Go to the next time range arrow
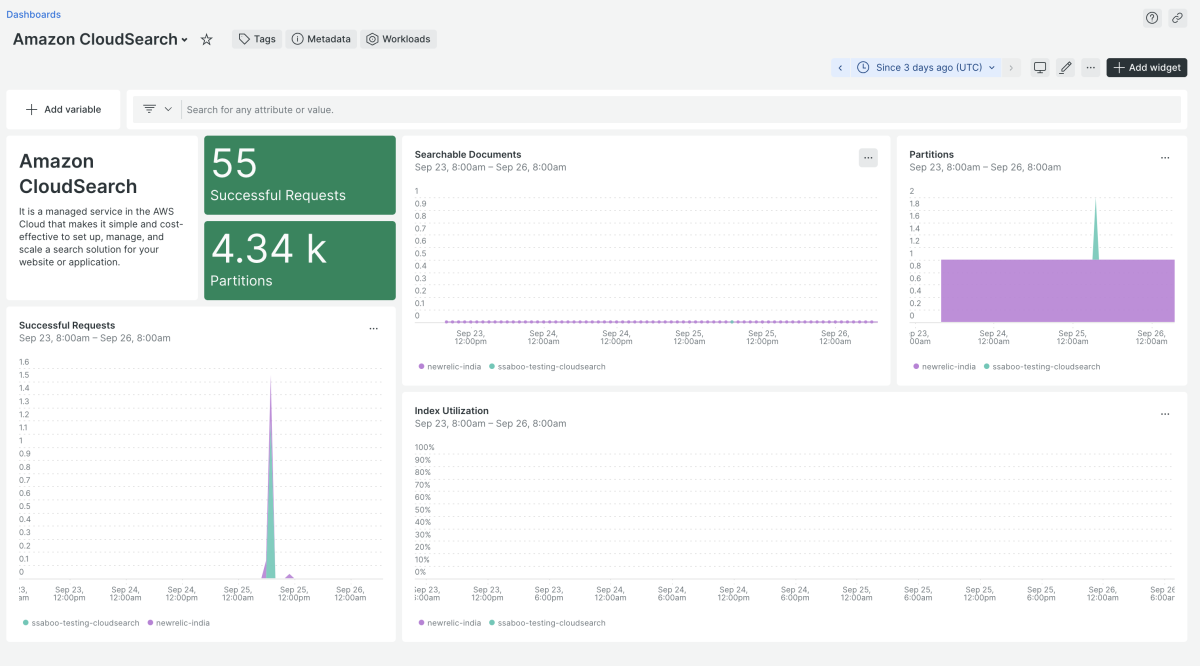 (x=1012, y=67)
